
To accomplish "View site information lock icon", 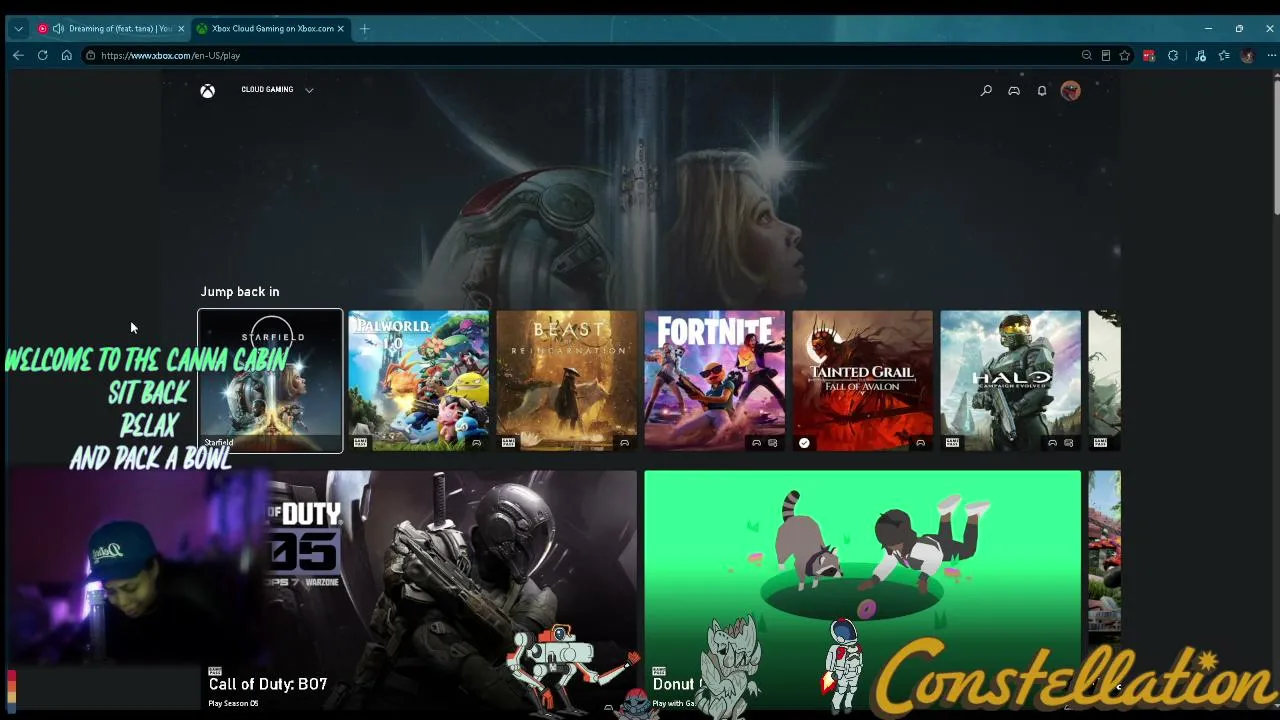I will (x=90, y=56).
